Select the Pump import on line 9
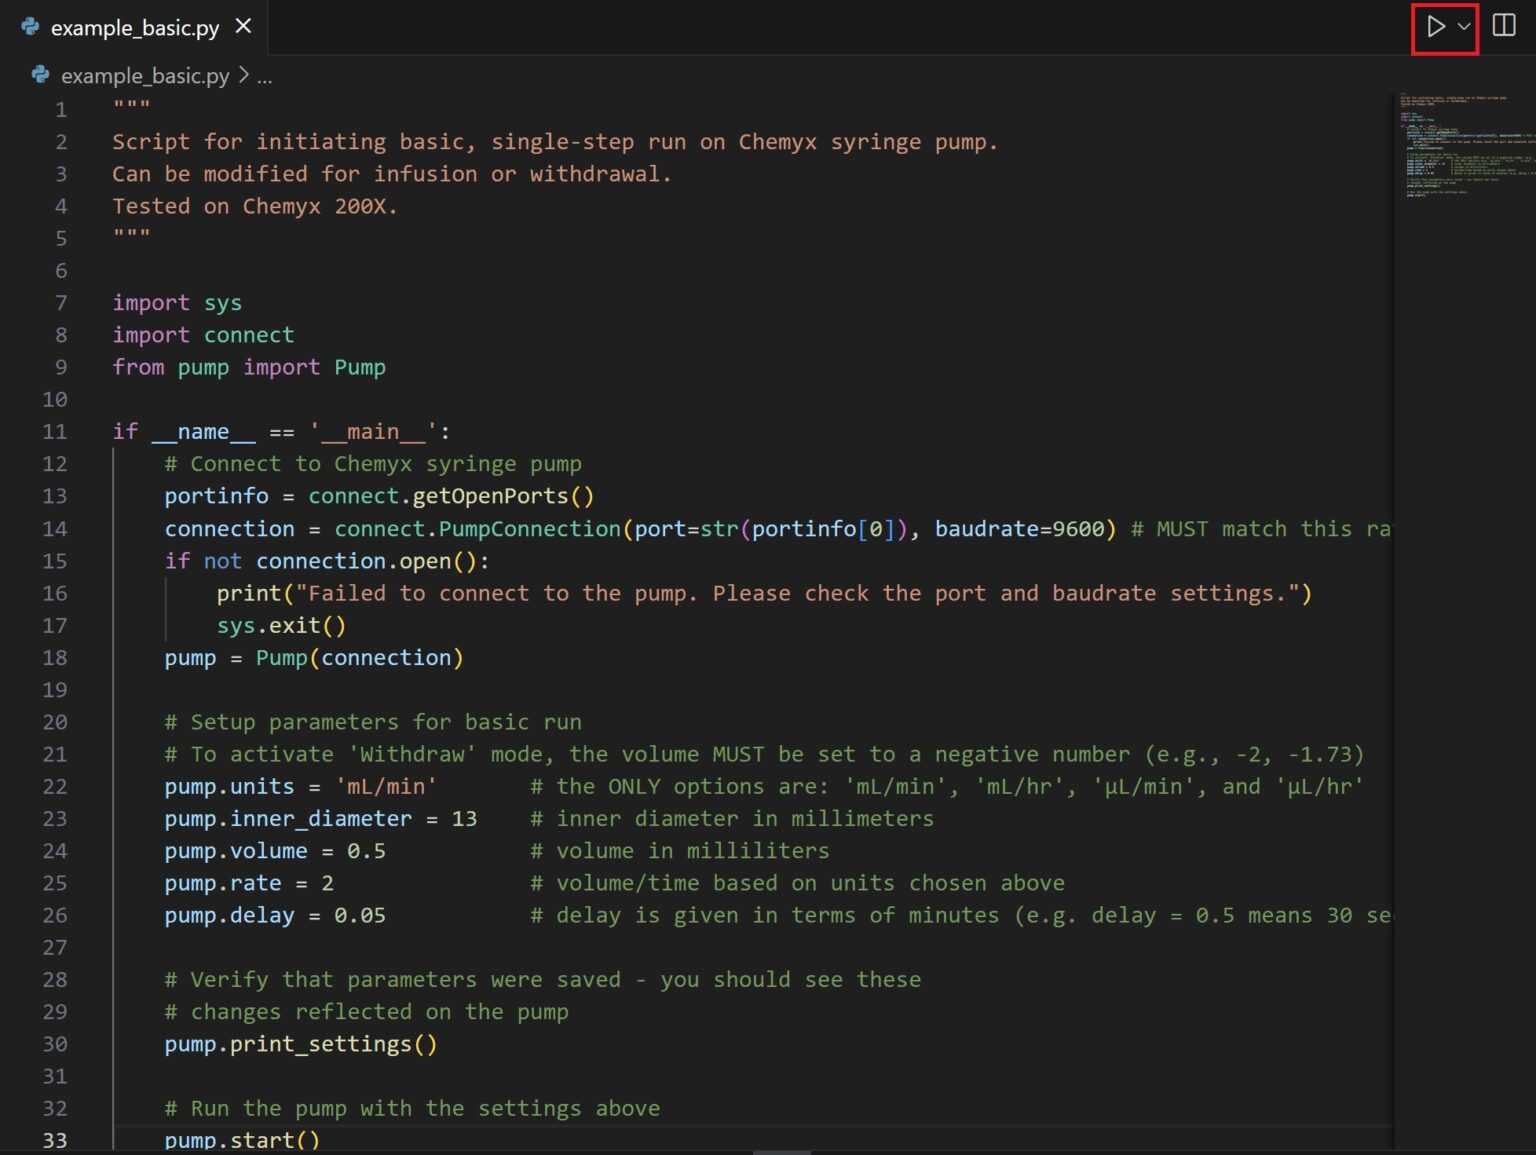1536x1155 pixels. (x=360, y=367)
